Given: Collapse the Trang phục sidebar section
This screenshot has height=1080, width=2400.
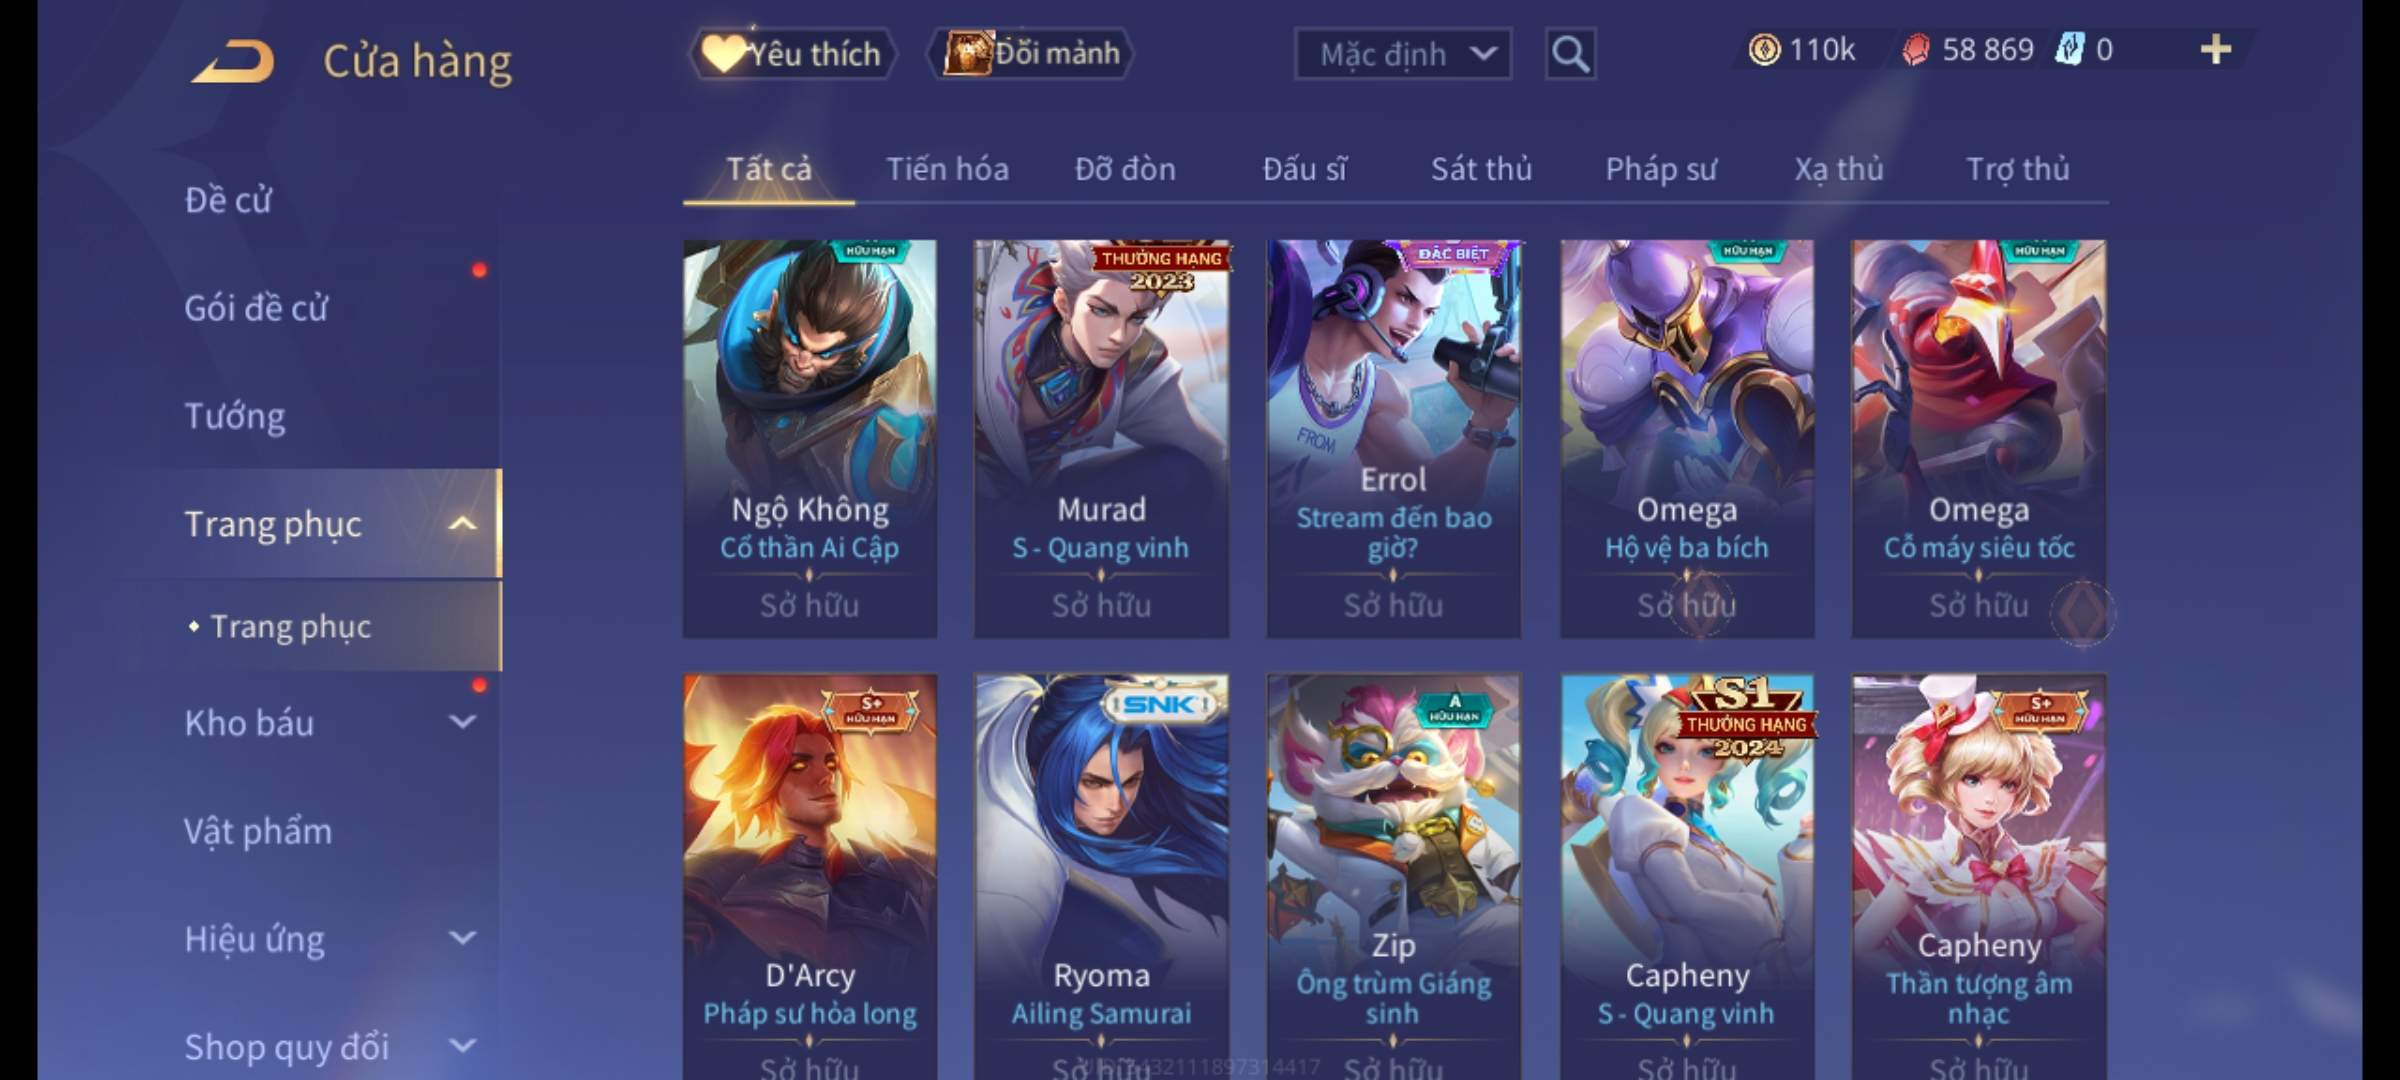Looking at the screenshot, I should pyautogui.click(x=462, y=523).
